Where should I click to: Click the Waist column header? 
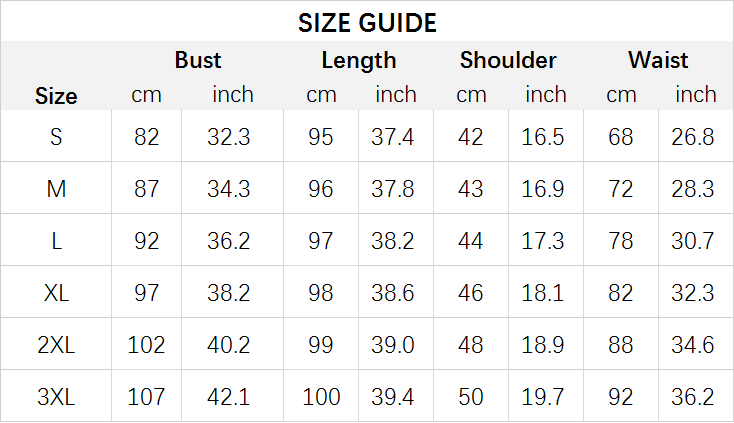tap(658, 60)
